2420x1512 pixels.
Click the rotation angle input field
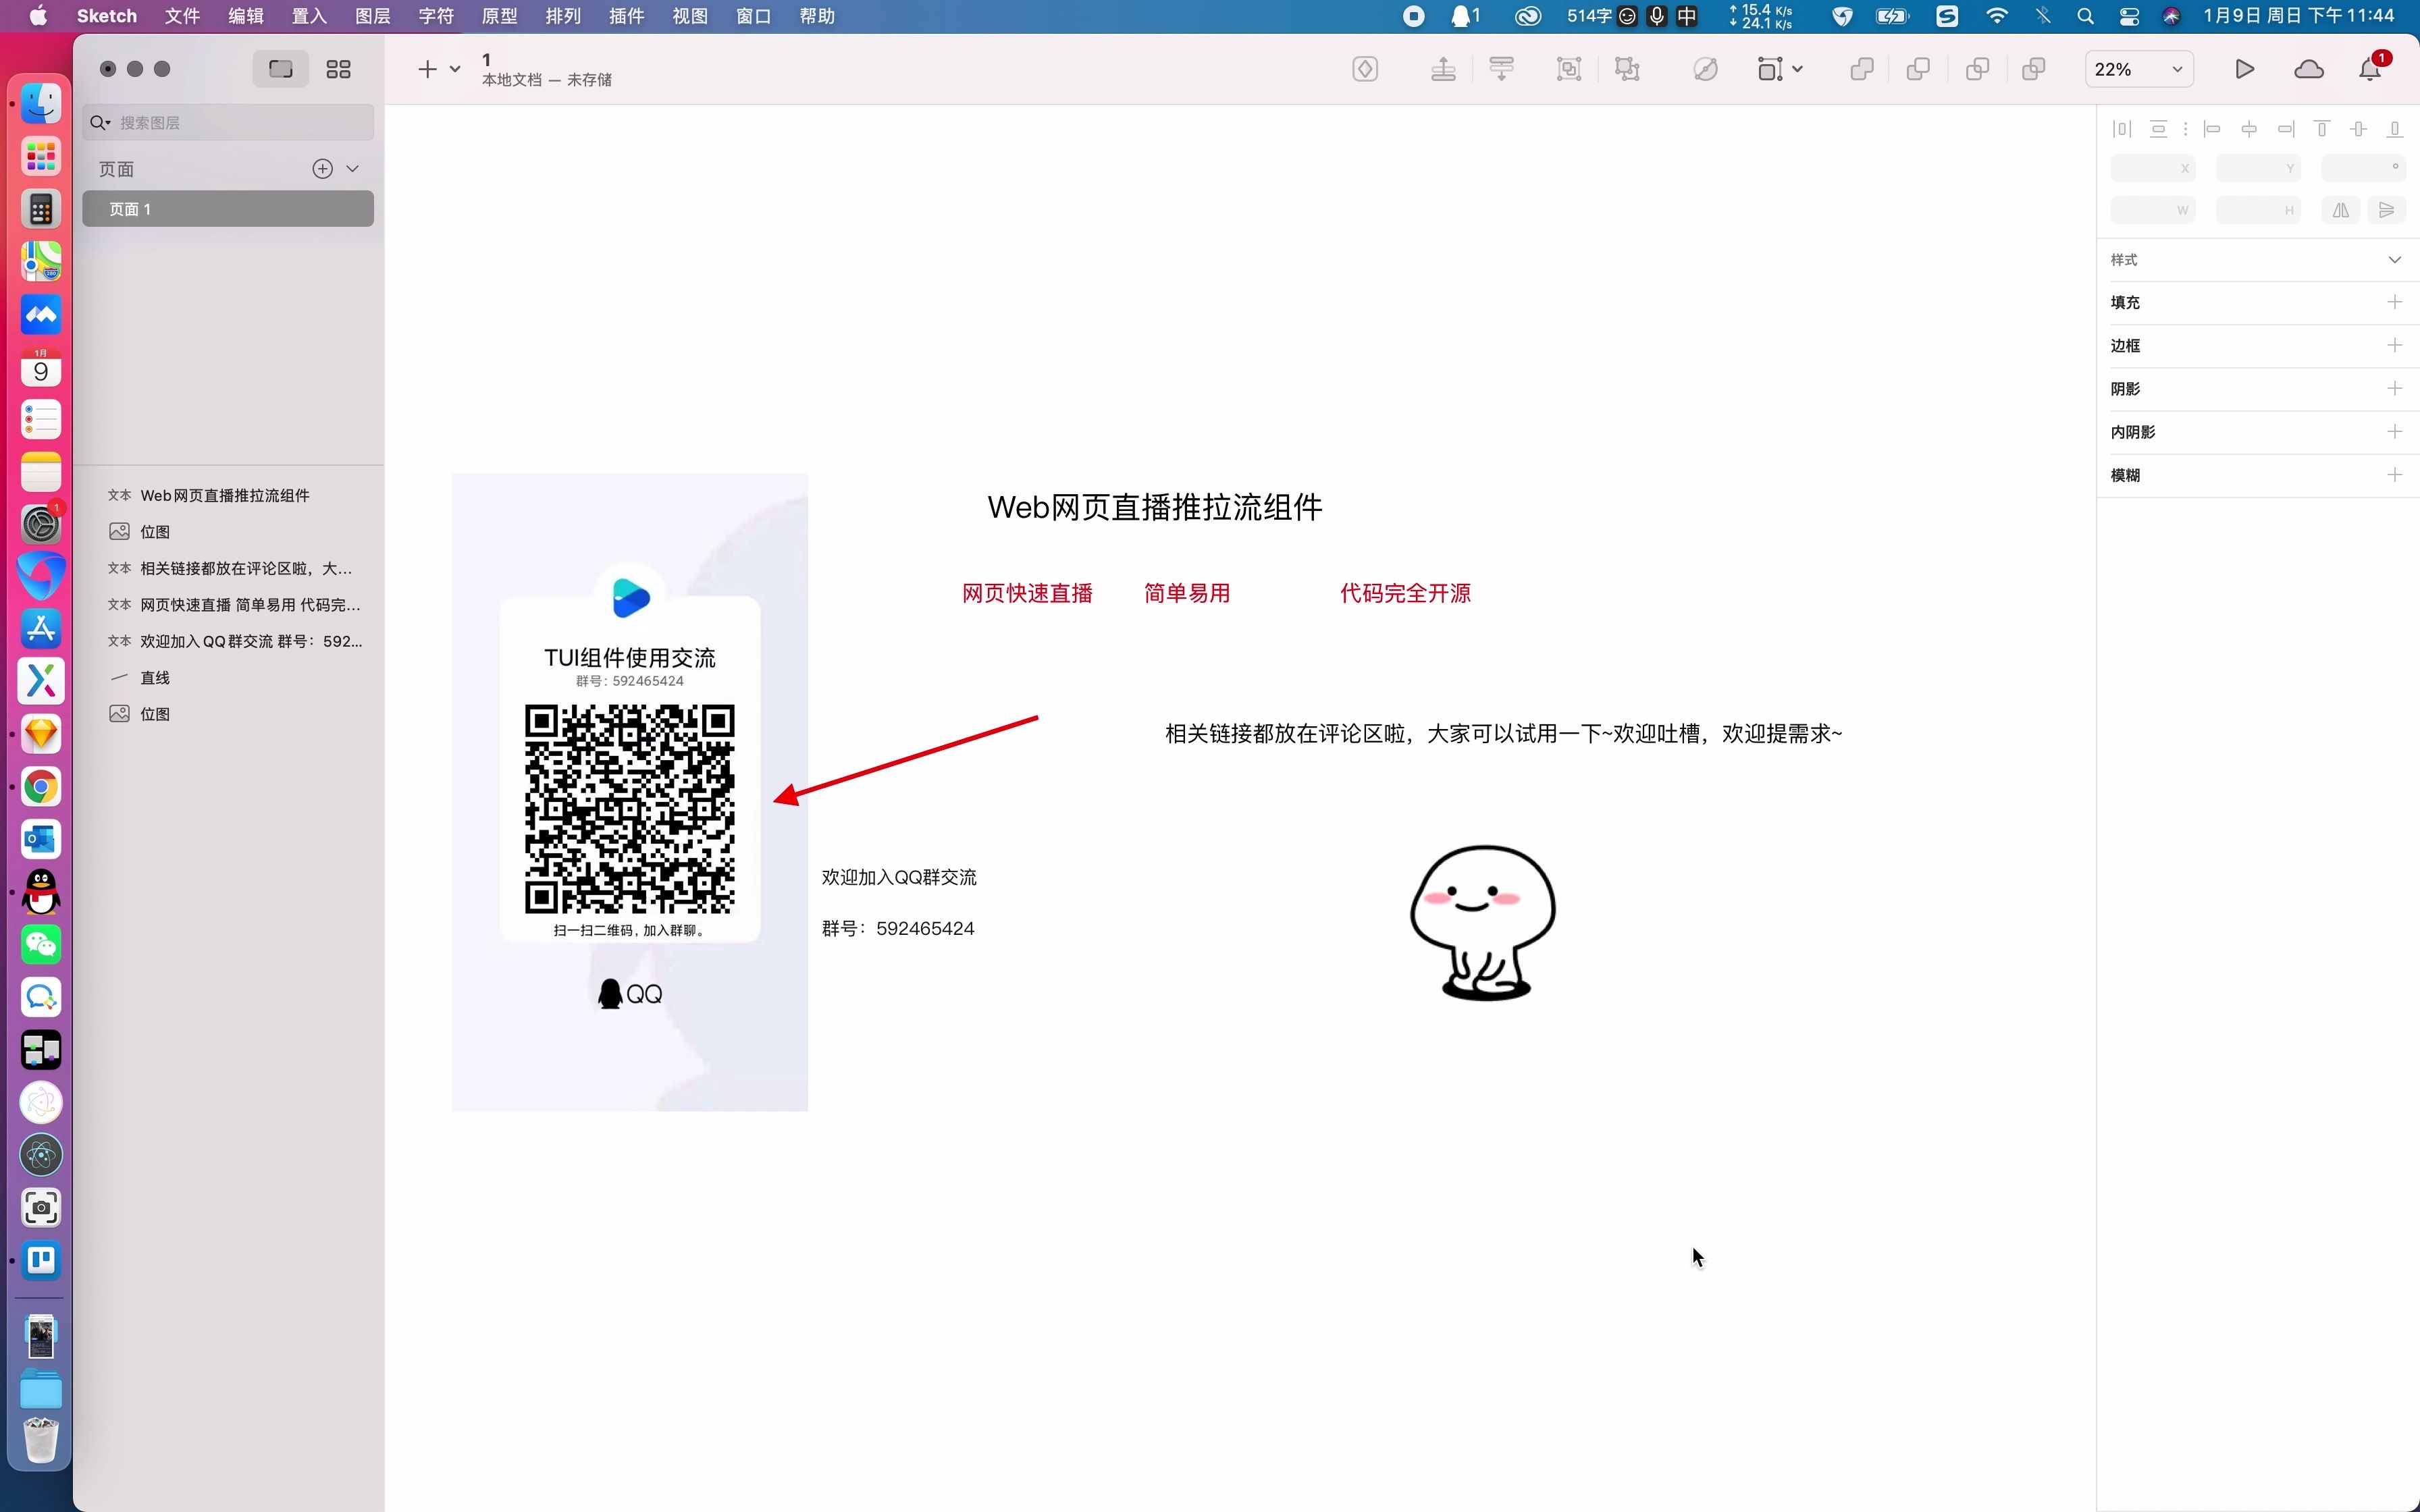pos(2363,168)
